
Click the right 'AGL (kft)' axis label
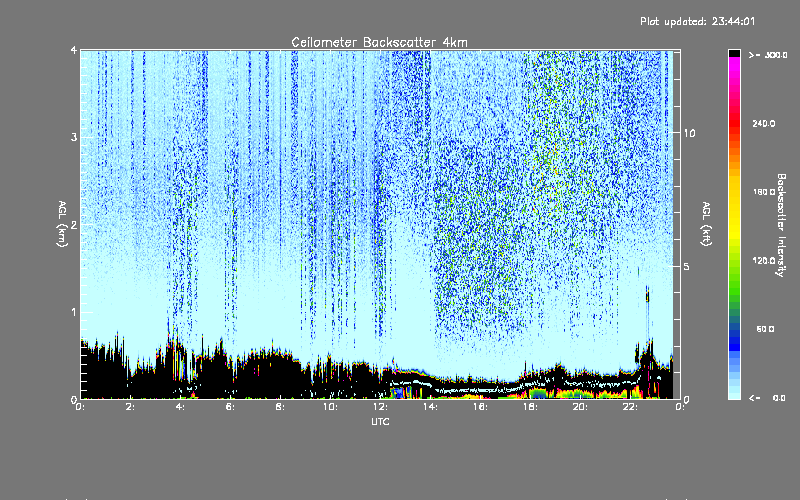(x=707, y=224)
